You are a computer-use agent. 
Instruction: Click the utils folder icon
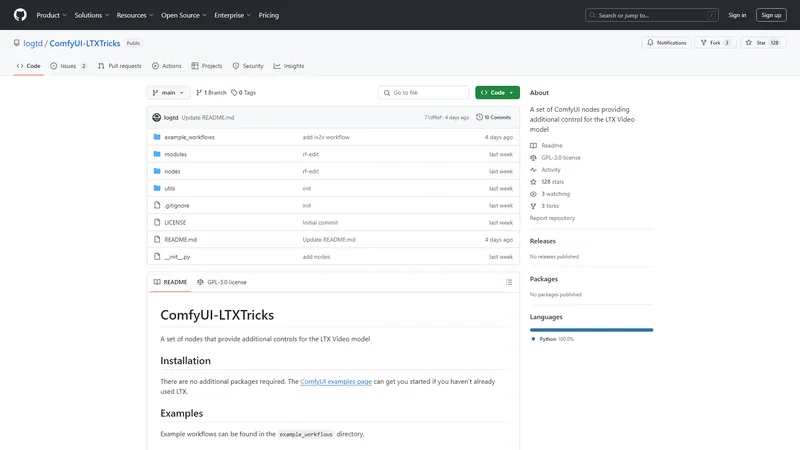click(157, 188)
